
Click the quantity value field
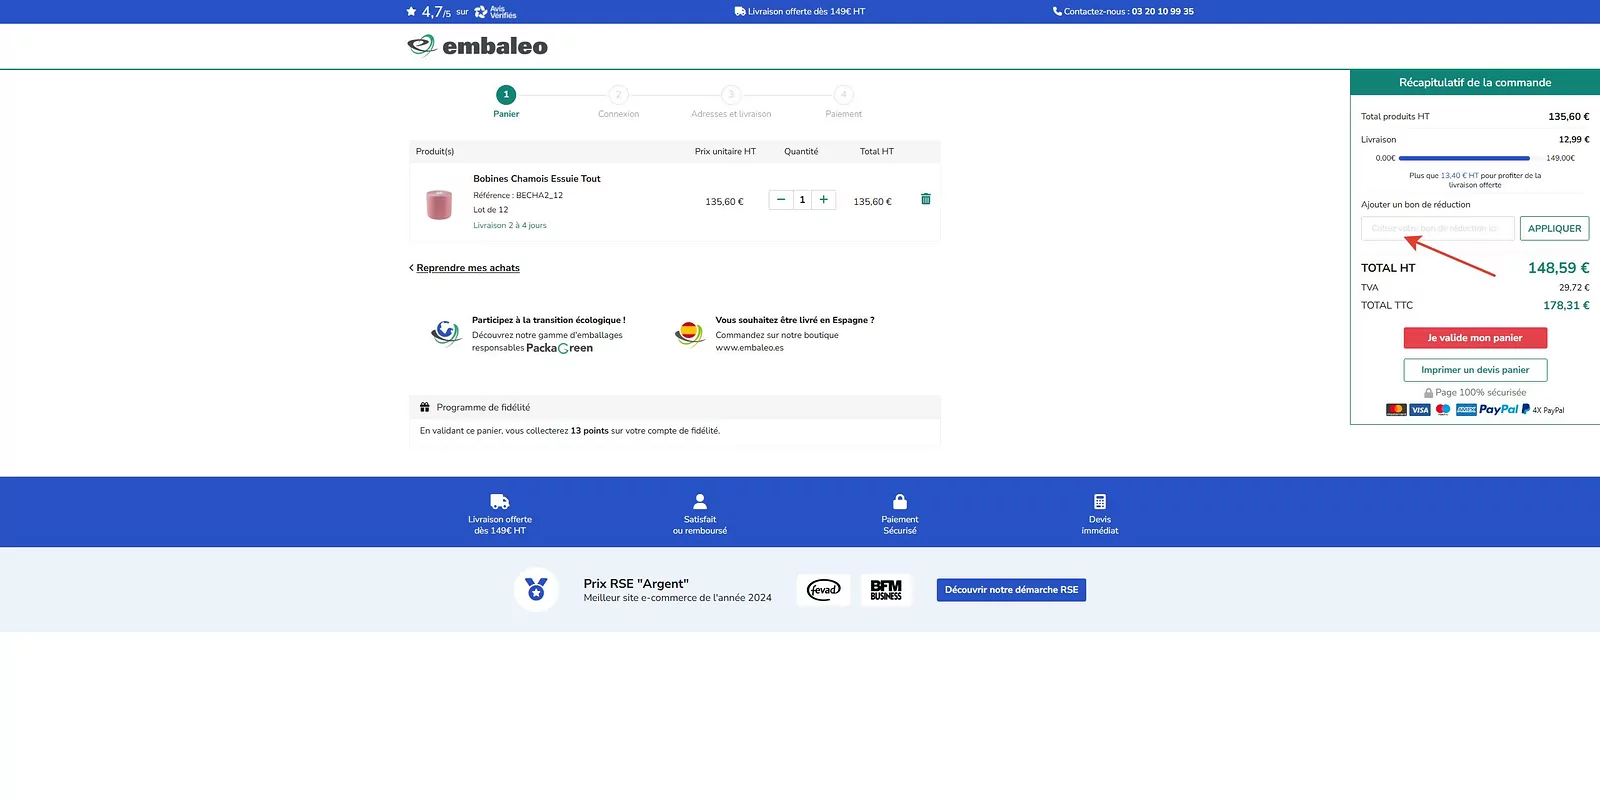[x=802, y=200]
